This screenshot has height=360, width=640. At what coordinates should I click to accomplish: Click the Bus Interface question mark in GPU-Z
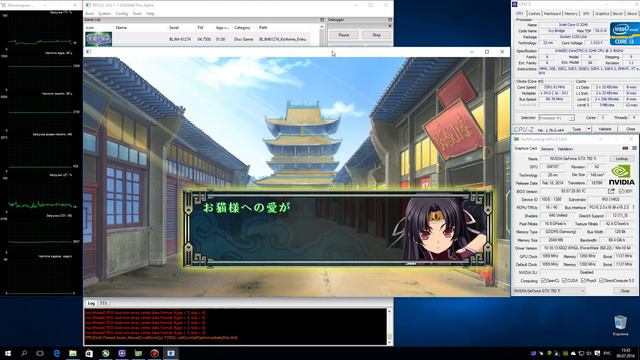click(634, 207)
